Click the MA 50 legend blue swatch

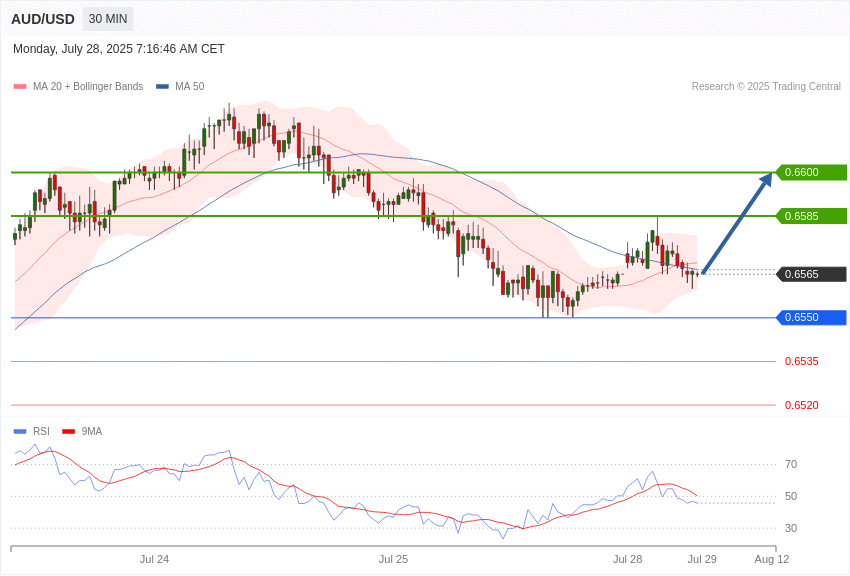coord(162,87)
